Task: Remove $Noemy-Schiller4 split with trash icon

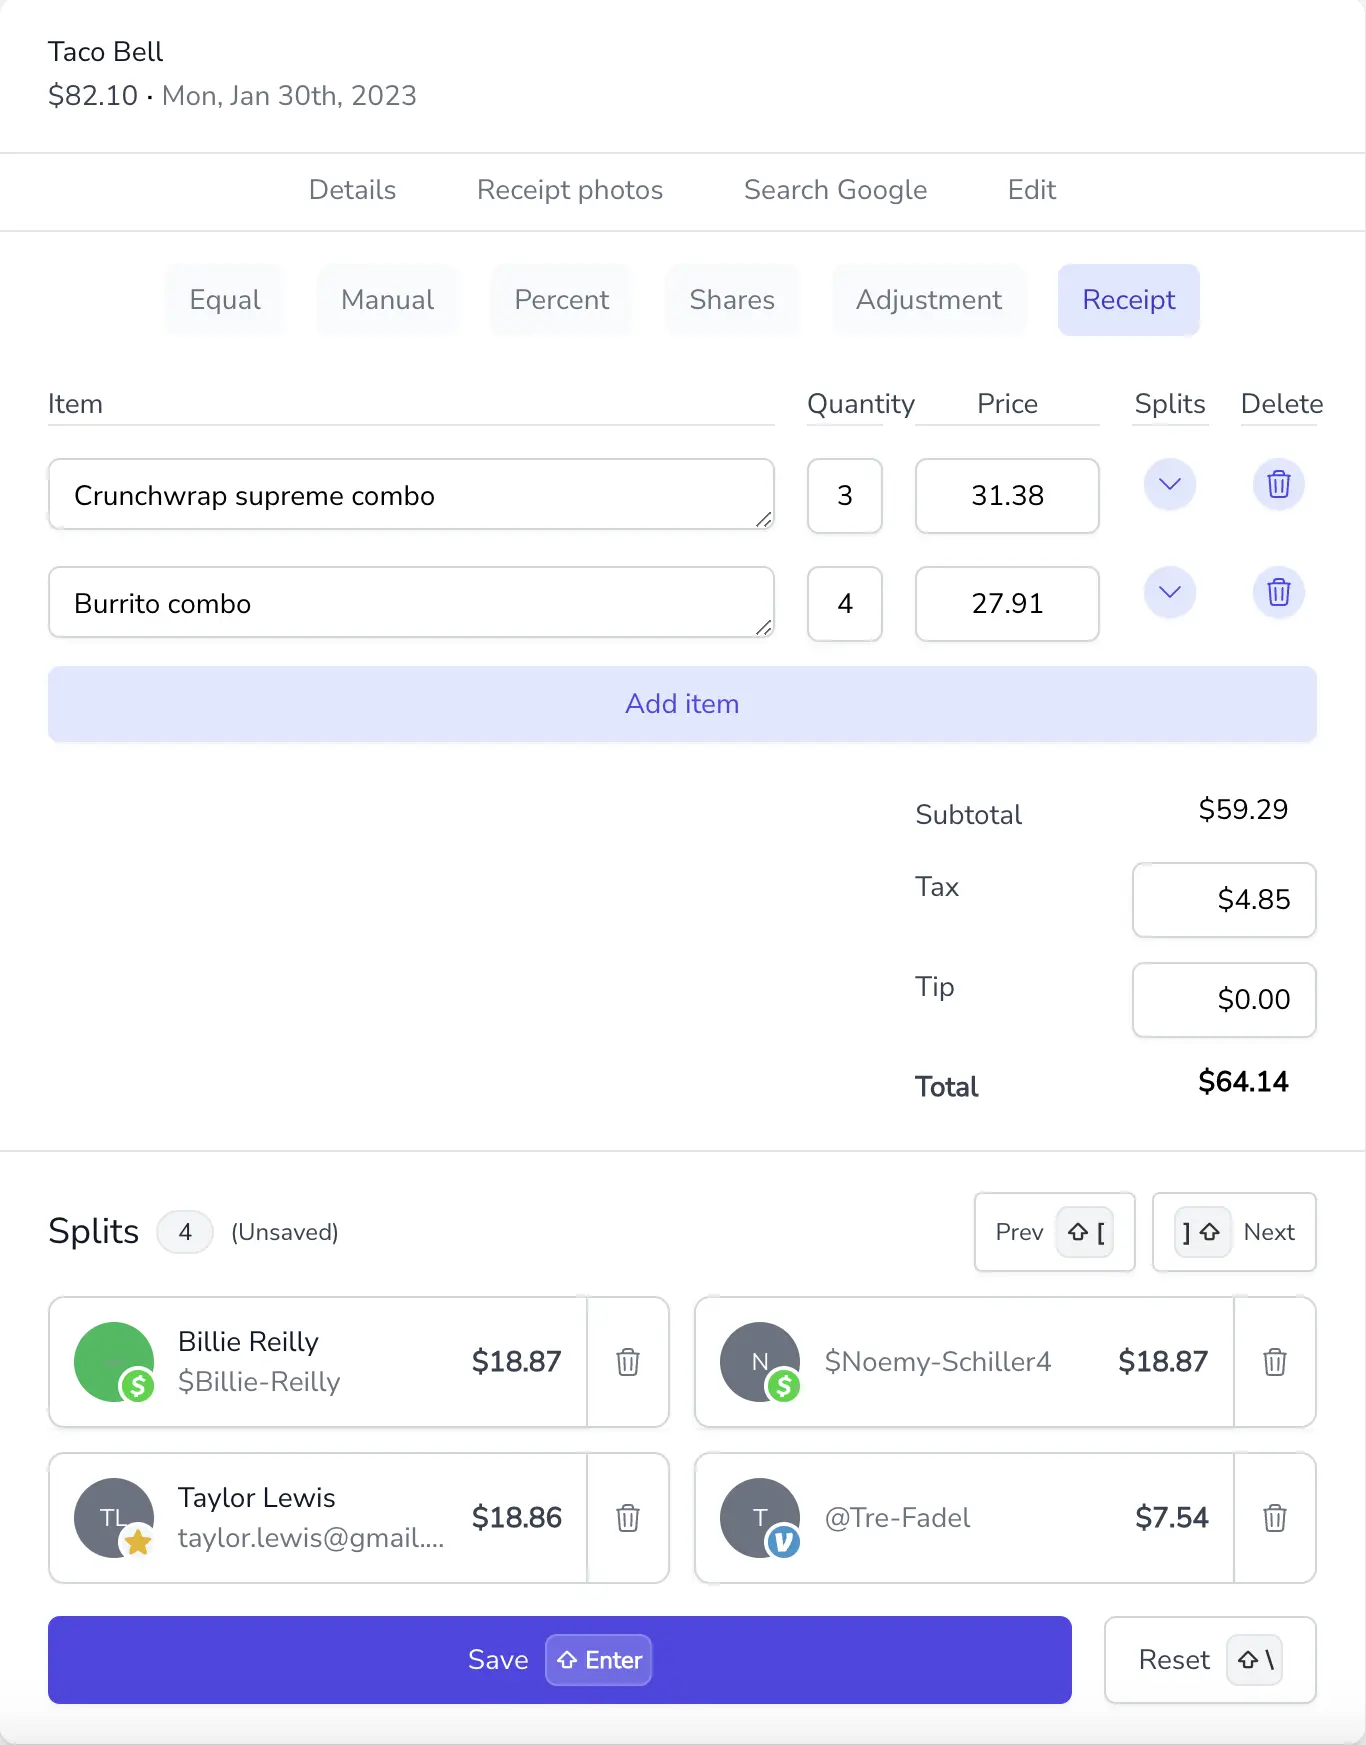Action: (1274, 1362)
